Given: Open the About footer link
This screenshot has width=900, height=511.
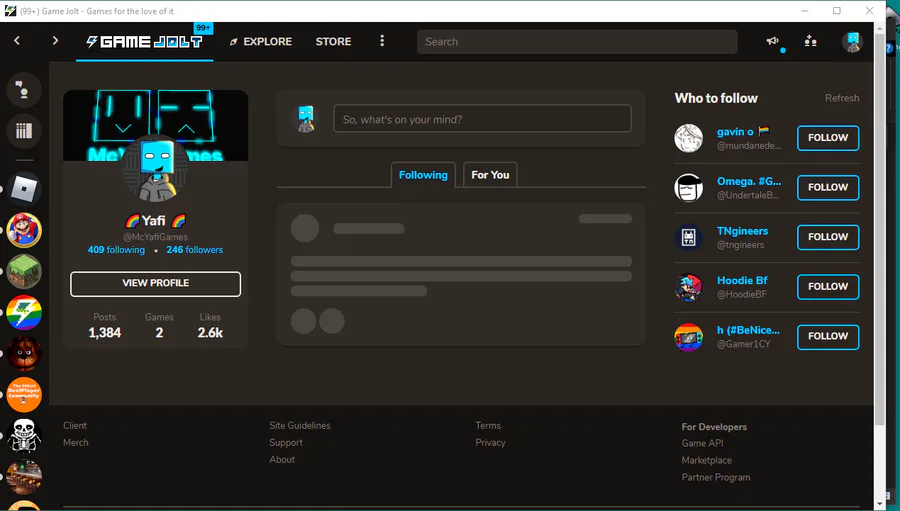Looking at the screenshot, I should (282, 459).
